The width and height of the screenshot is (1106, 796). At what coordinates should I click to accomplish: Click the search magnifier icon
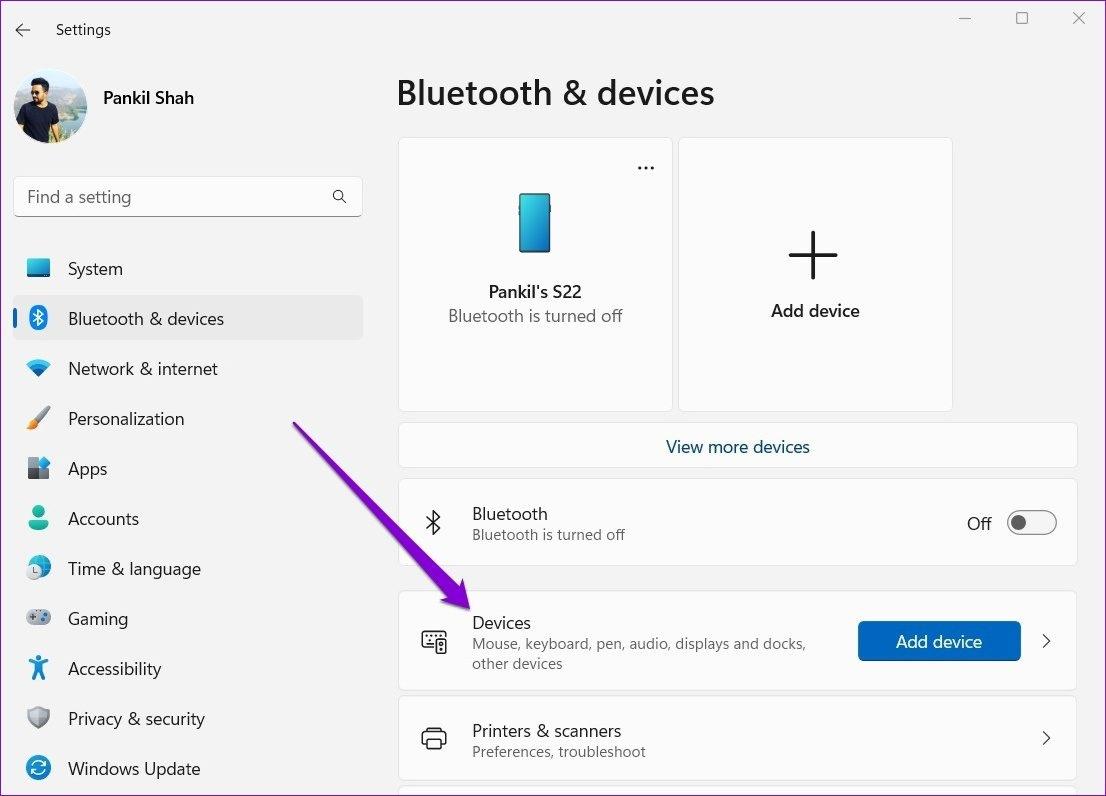click(x=340, y=197)
